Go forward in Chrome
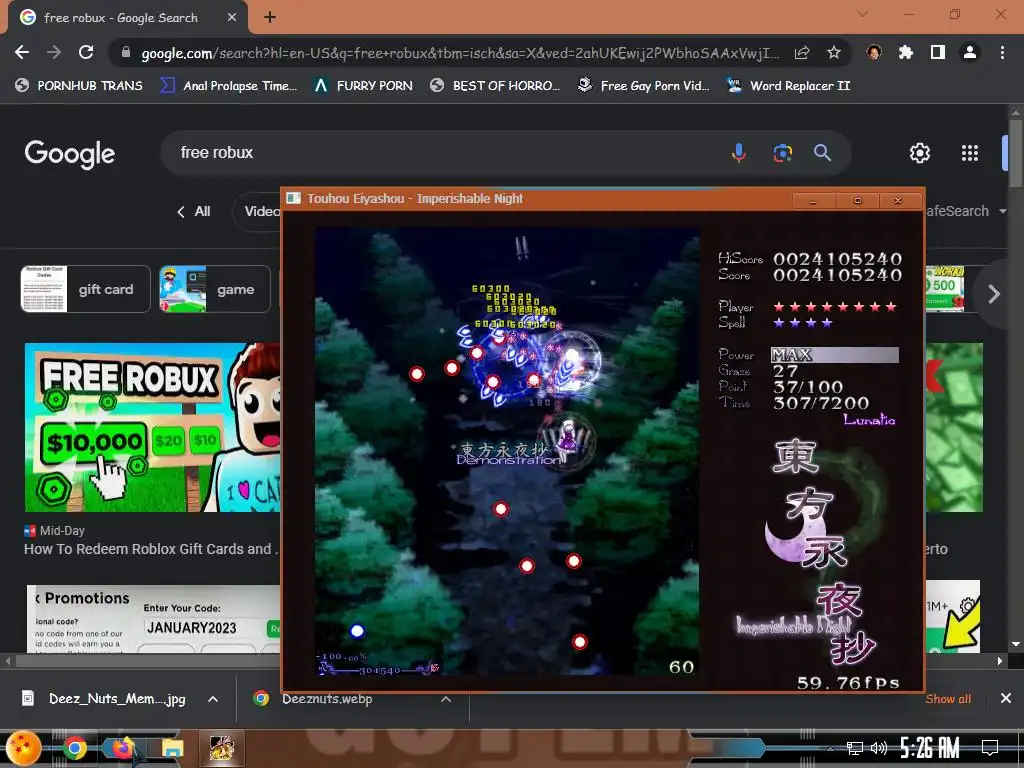 coord(54,52)
